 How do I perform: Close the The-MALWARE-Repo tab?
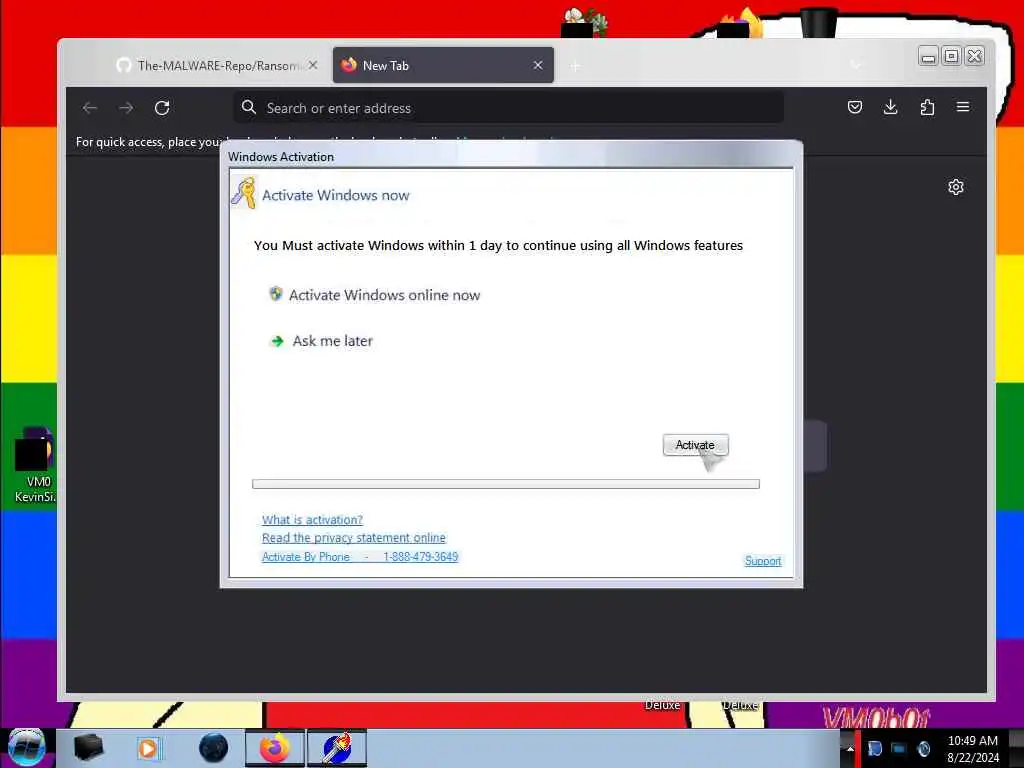[x=313, y=65]
